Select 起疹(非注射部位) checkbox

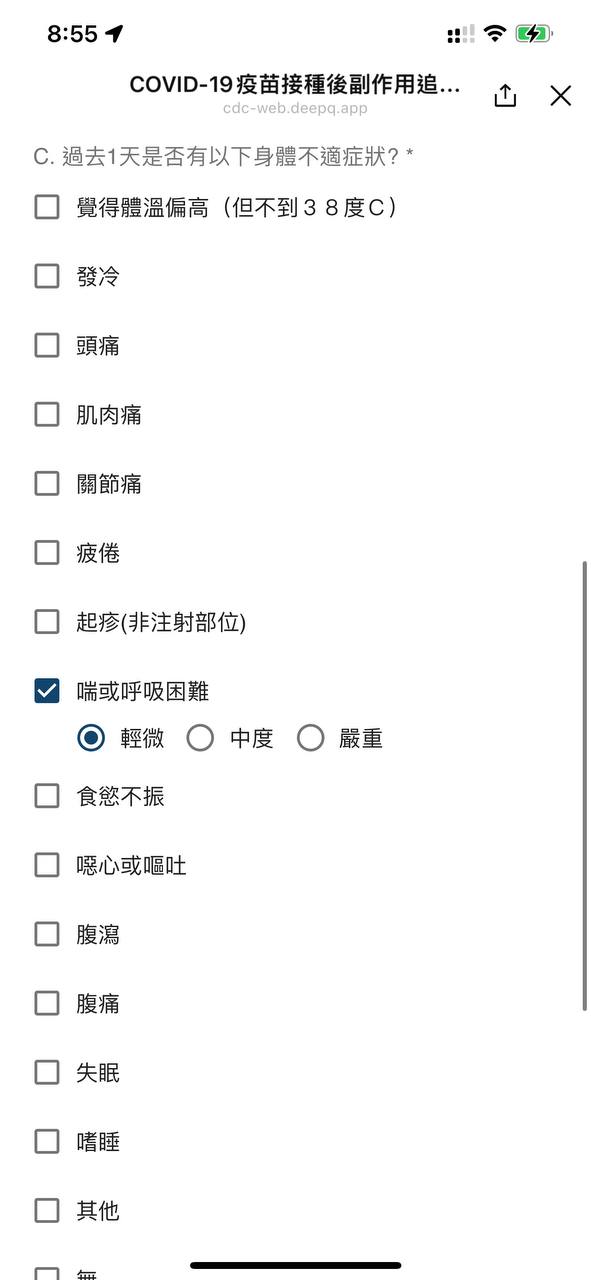(x=47, y=621)
